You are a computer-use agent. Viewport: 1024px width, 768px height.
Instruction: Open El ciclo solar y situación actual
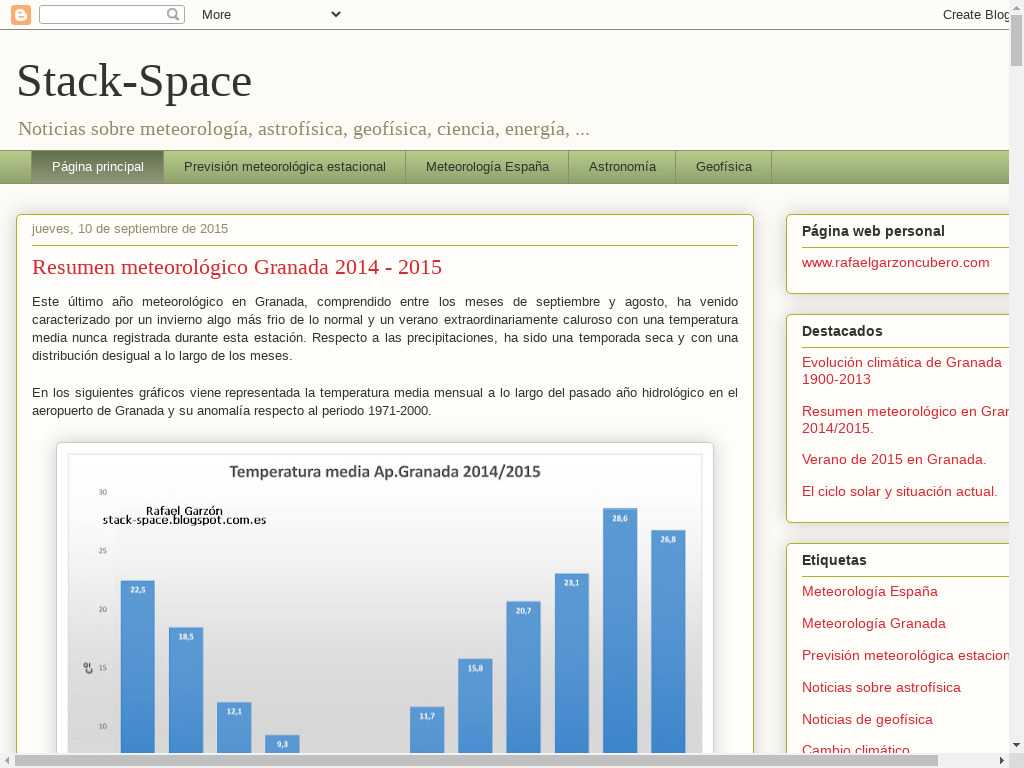[x=900, y=492]
